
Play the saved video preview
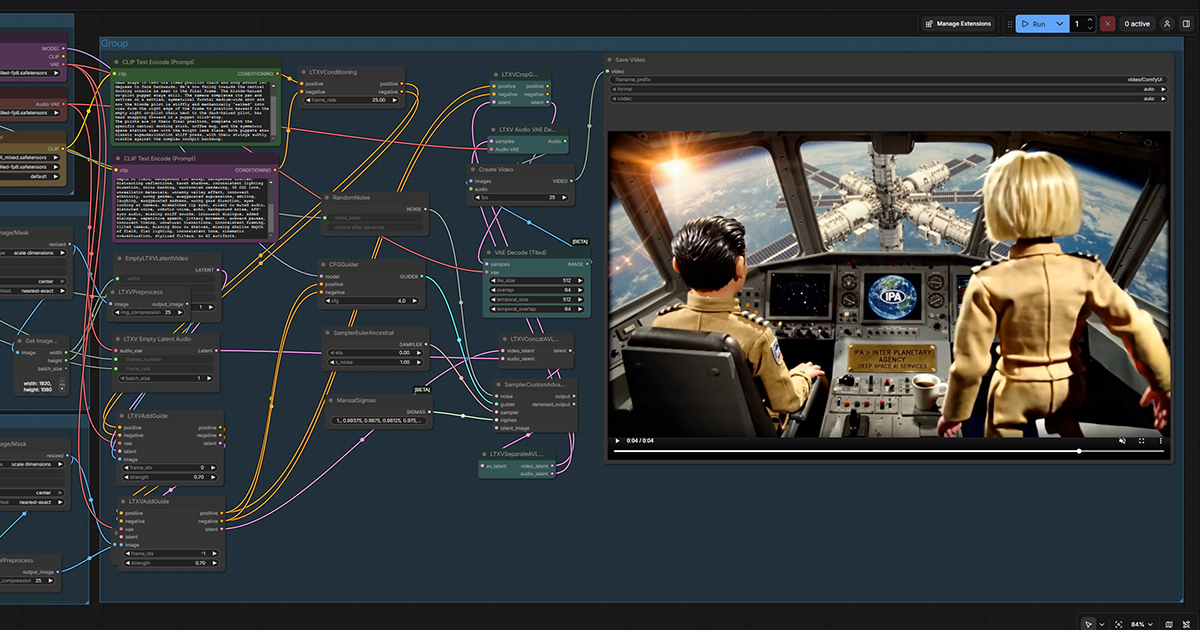(618, 441)
